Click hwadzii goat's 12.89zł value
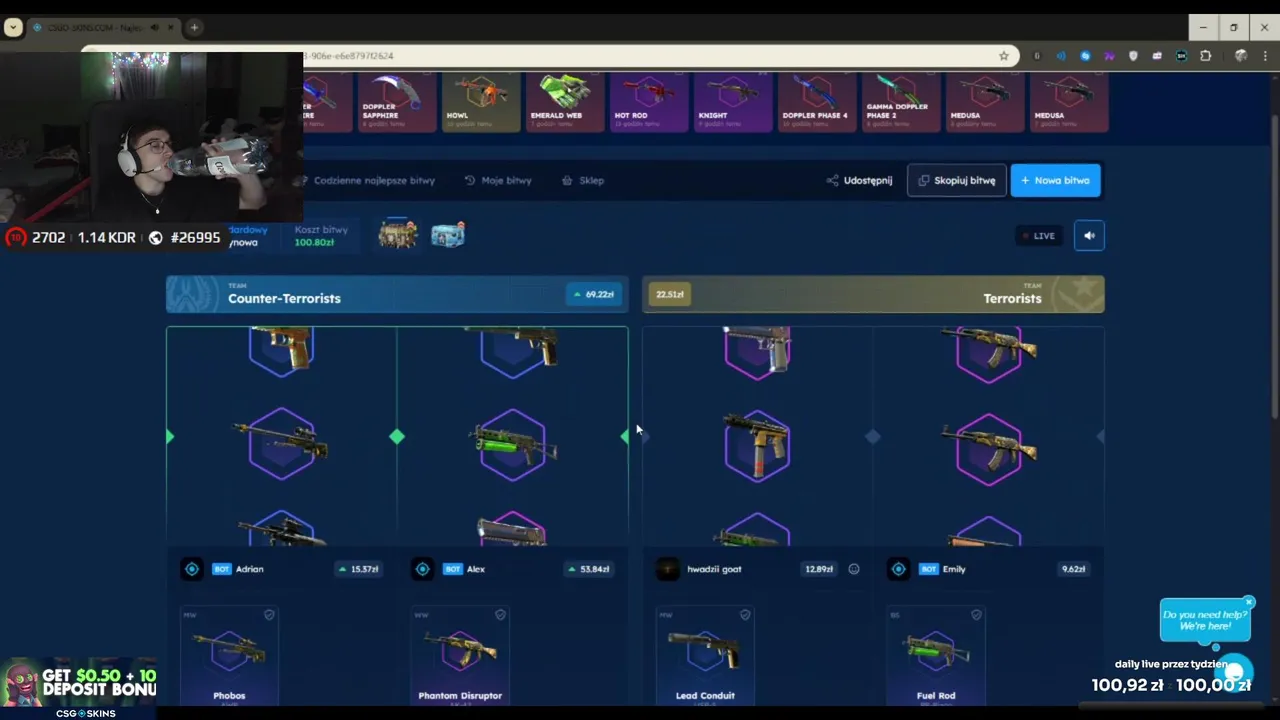 (x=819, y=569)
